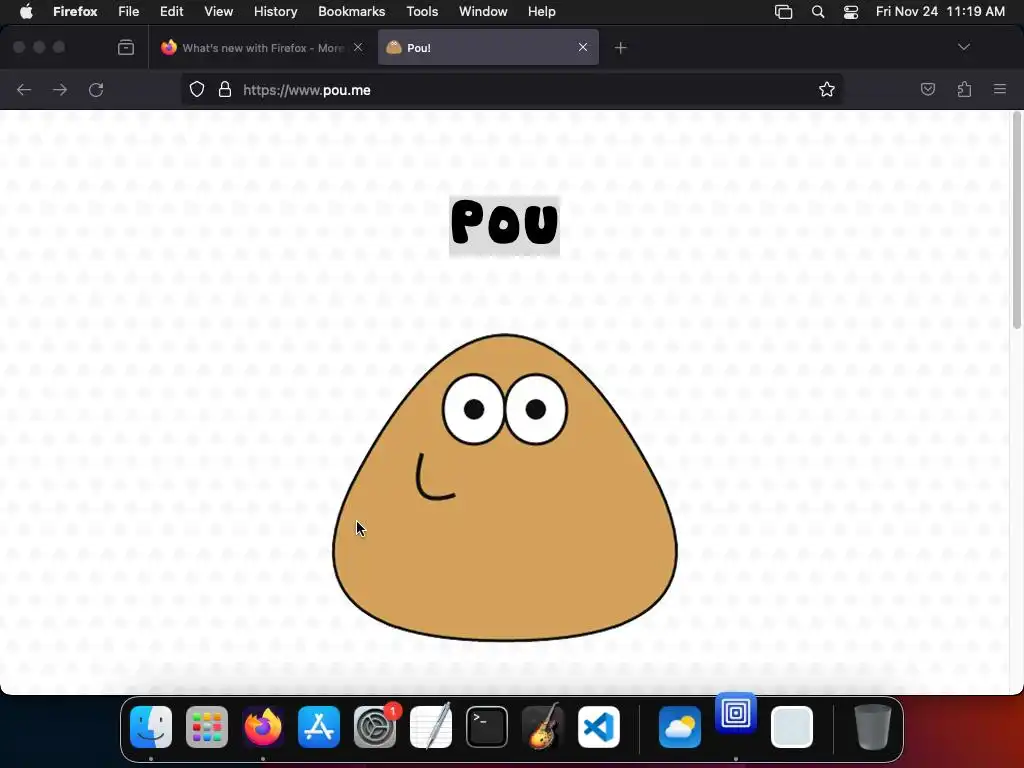Click Firefox icon in the Dock
The width and height of the screenshot is (1024, 768).
point(263,726)
